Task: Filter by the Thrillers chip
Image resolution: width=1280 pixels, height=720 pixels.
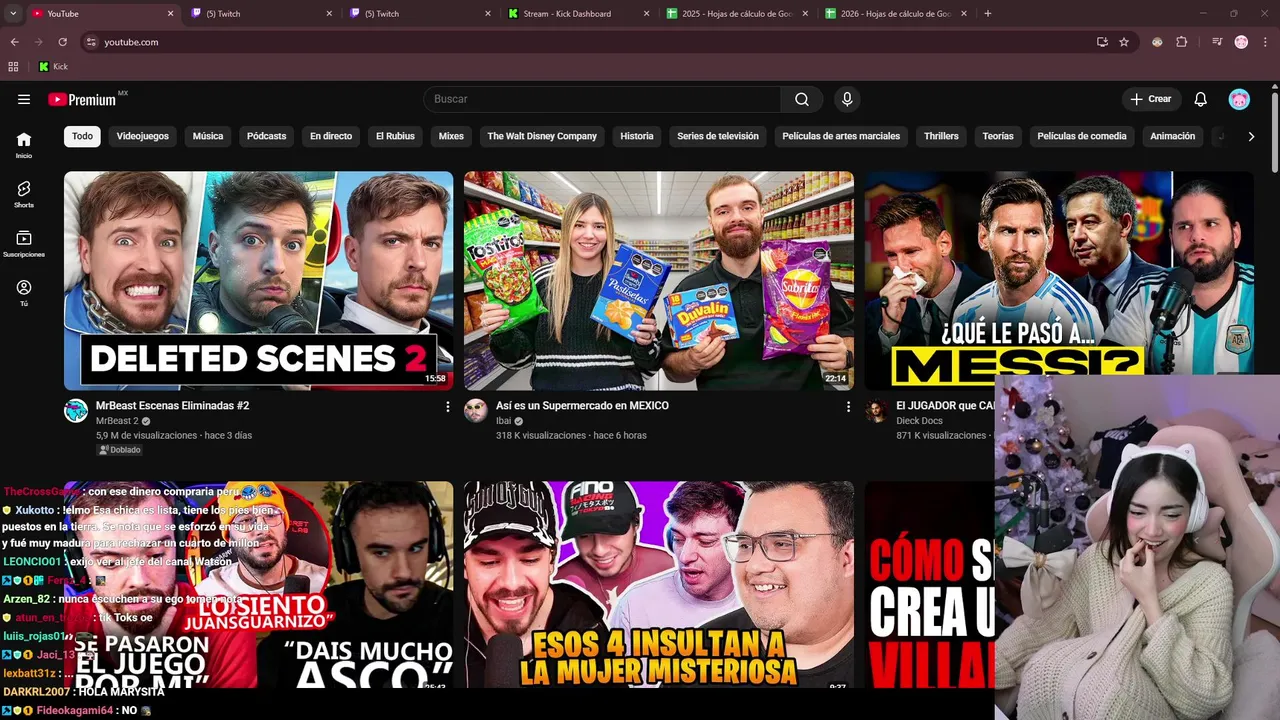Action: click(941, 136)
